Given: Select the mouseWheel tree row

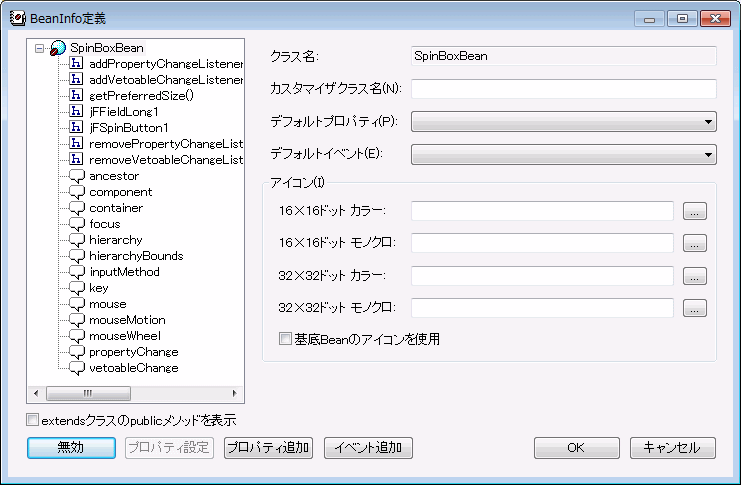Looking at the screenshot, I should click(x=125, y=336).
